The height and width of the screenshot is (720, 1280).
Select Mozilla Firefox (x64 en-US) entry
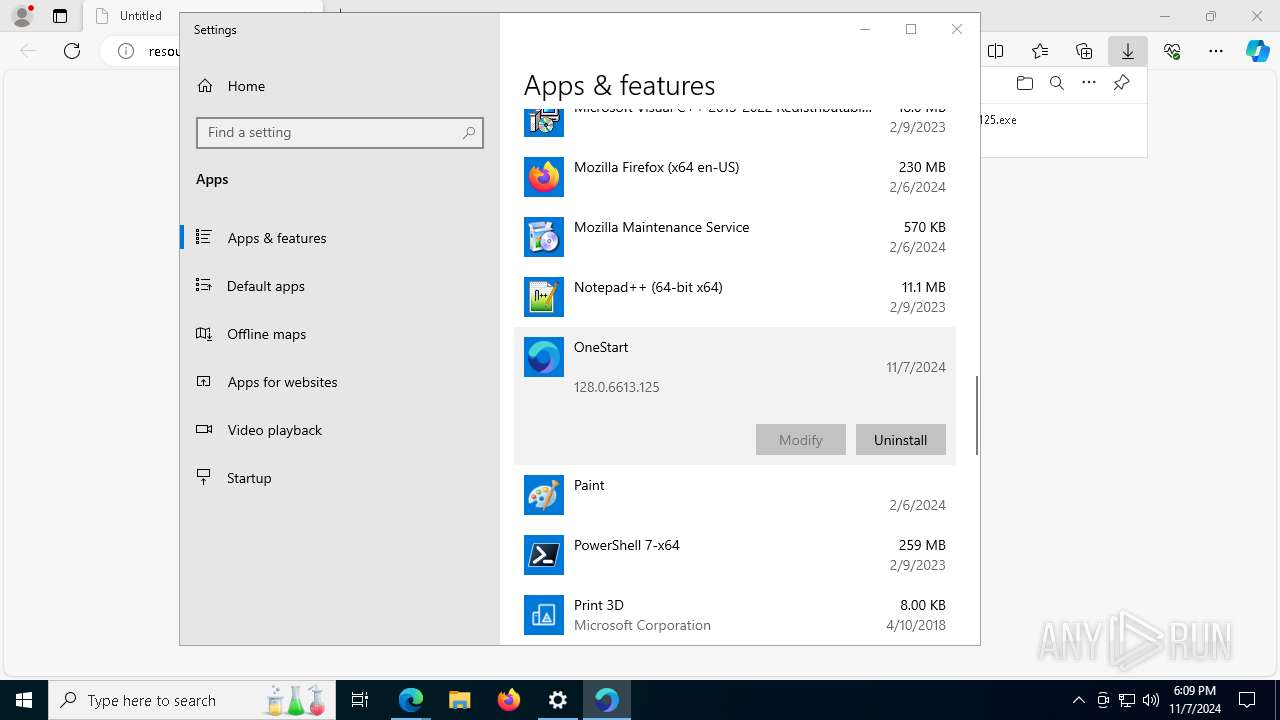[735, 177]
